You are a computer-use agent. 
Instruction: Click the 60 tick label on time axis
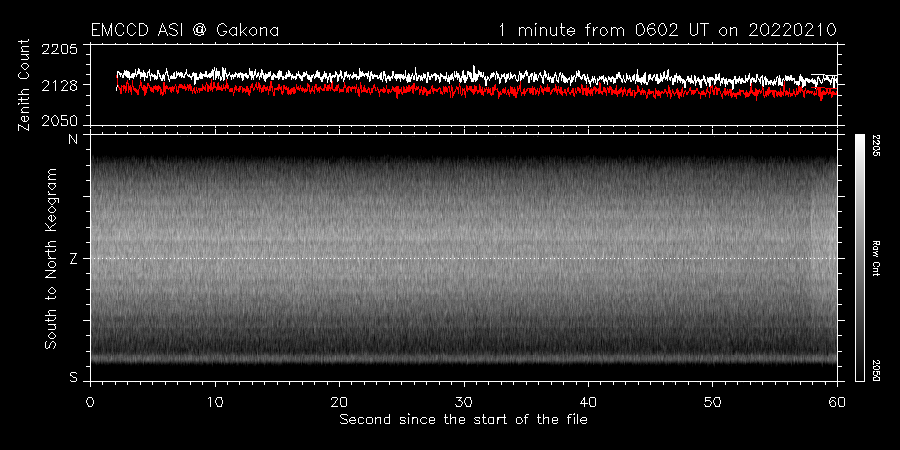point(837,401)
